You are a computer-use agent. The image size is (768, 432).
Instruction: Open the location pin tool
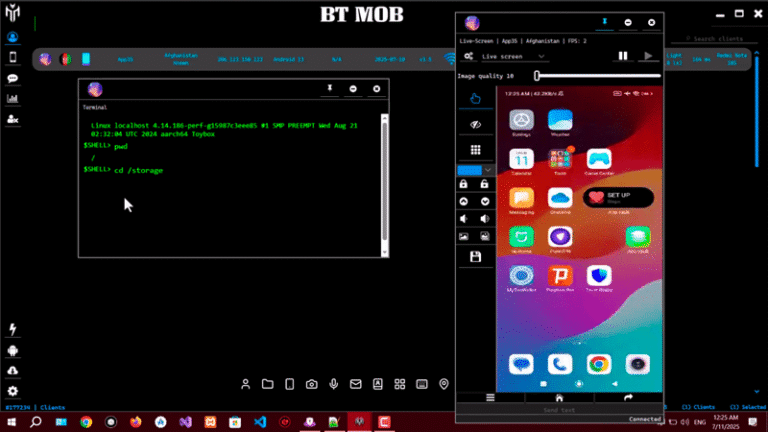(x=444, y=384)
